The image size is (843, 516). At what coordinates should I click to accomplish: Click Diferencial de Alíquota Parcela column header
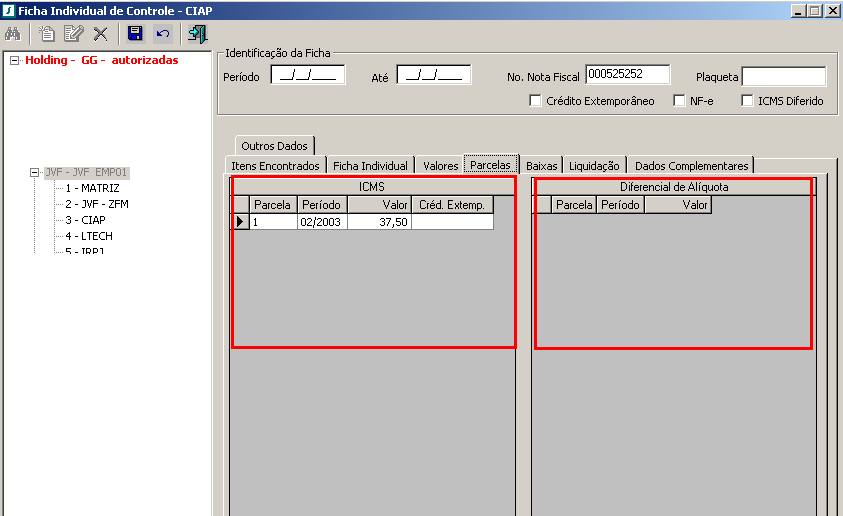(x=574, y=205)
